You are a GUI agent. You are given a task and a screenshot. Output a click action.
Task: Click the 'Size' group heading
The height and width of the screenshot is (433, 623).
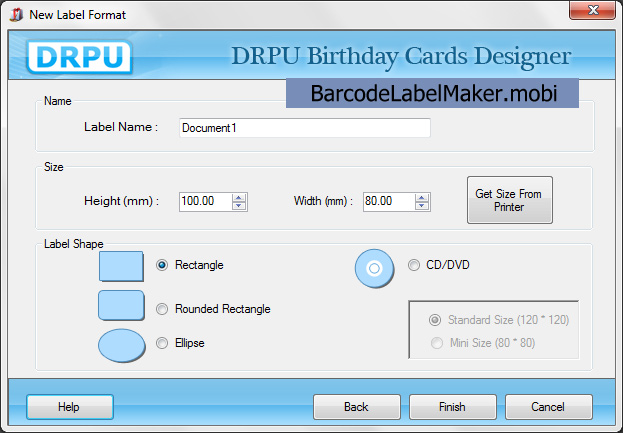click(54, 167)
